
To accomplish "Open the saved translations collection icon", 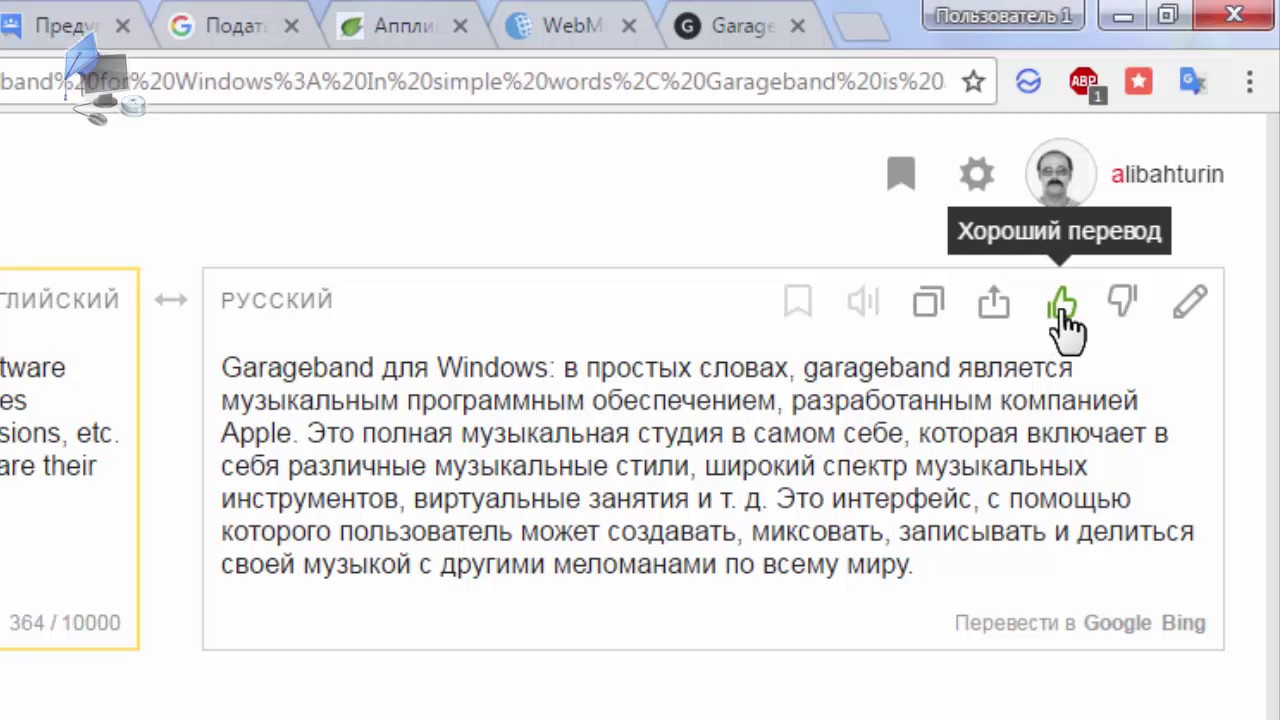I will (x=901, y=174).
